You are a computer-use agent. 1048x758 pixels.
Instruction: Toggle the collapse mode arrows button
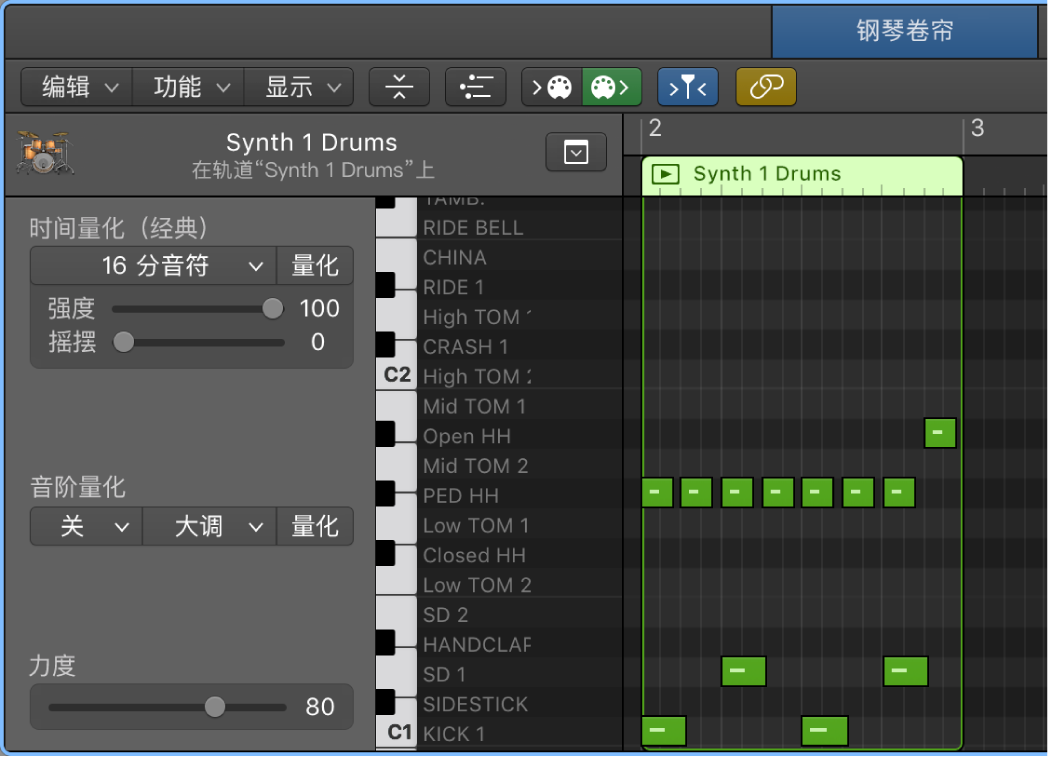(399, 87)
